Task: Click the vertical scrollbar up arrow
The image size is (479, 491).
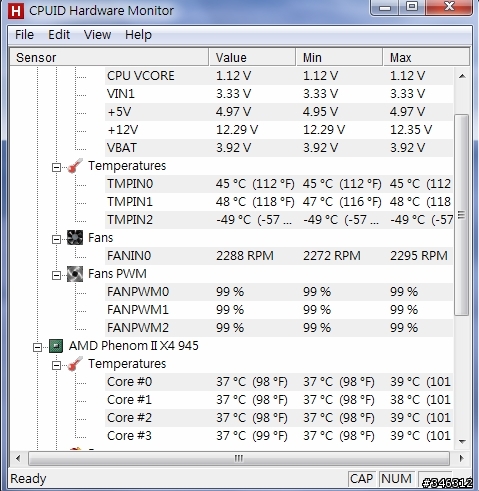Action: point(462,76)
